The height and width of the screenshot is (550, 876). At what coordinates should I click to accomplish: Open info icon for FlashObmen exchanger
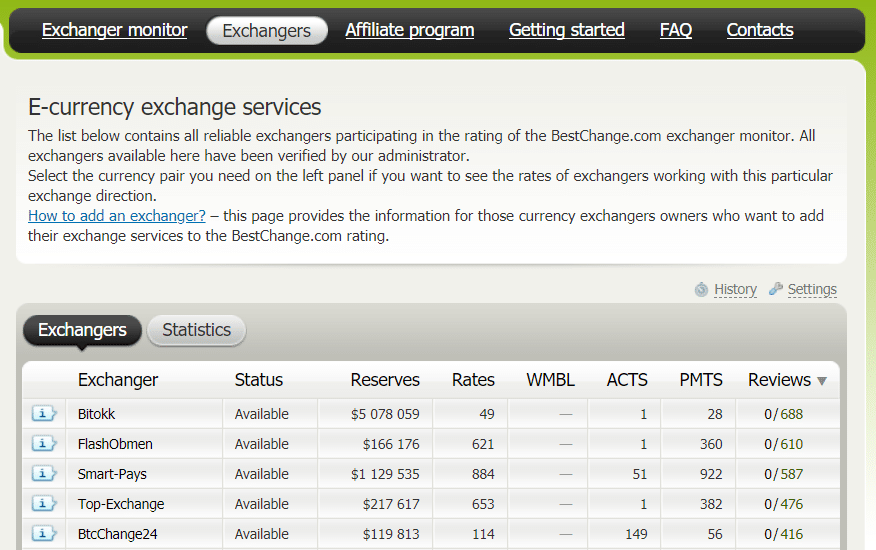point(44,444)
